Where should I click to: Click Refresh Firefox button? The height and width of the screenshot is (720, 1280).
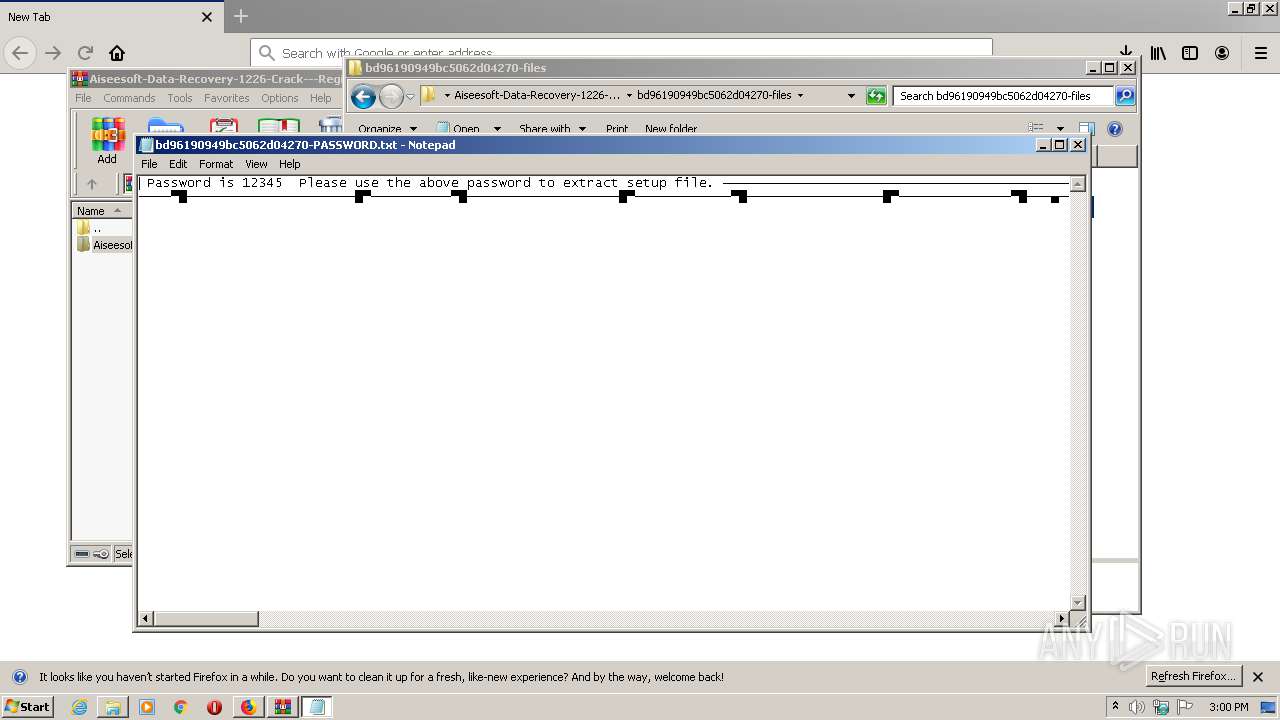click(1193, 676)
